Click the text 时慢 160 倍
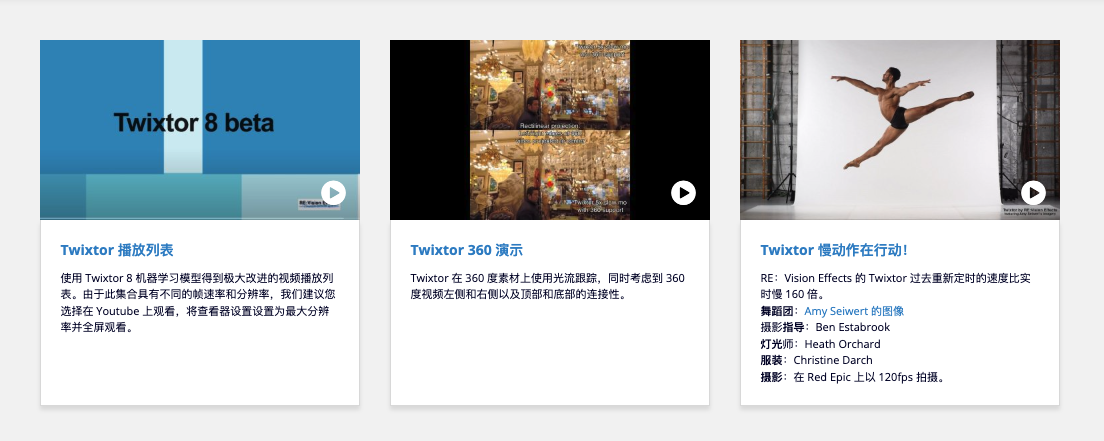1104x441 pixels. click(794, 294)
